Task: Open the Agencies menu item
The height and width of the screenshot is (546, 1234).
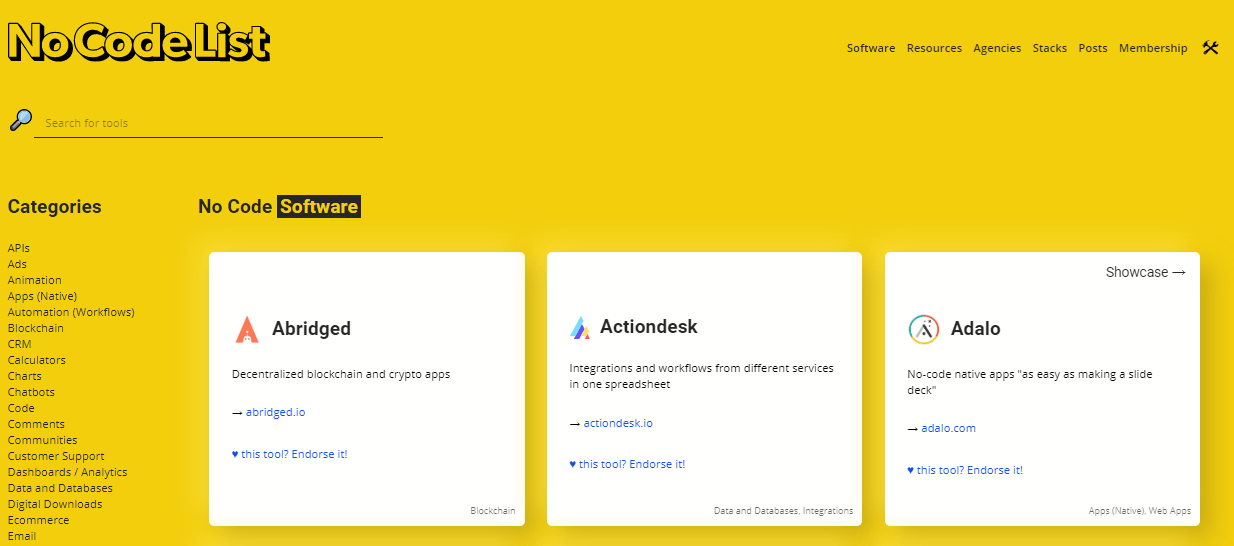Action: [997, 48]
